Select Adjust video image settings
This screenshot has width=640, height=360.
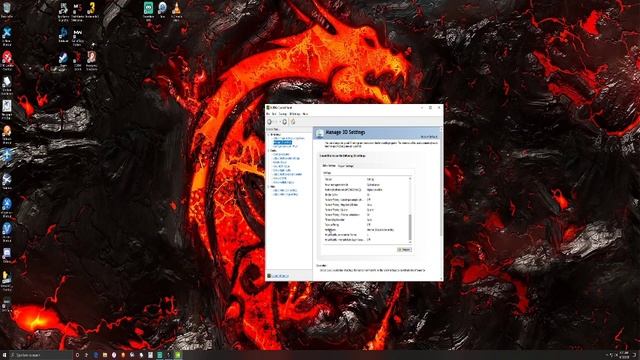pos(286,195)
